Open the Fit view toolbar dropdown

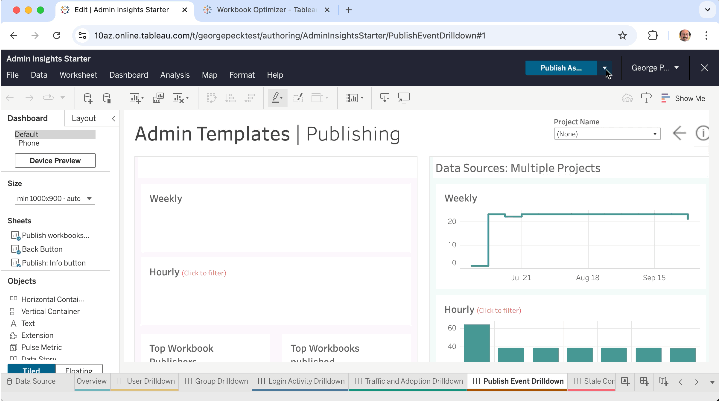[x=354, y=98]
